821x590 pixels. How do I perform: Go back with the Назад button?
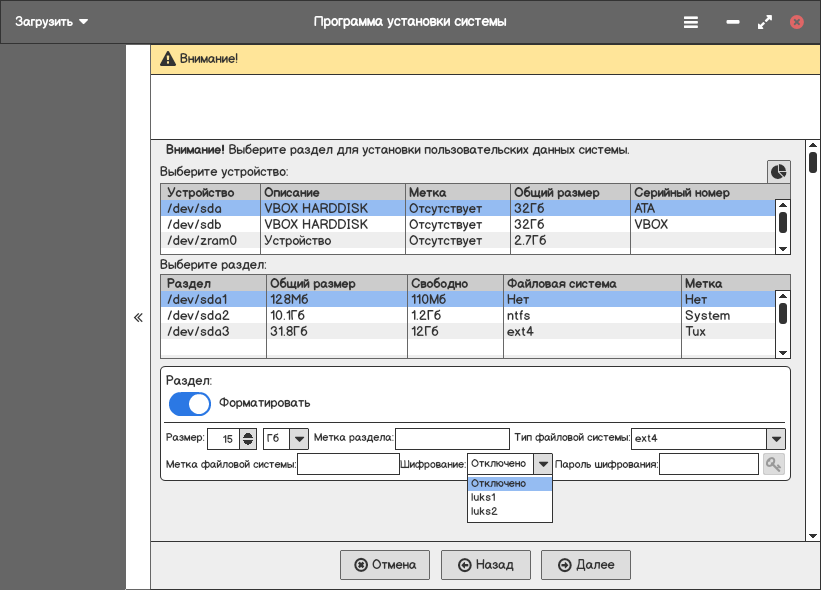click(485, 565)
